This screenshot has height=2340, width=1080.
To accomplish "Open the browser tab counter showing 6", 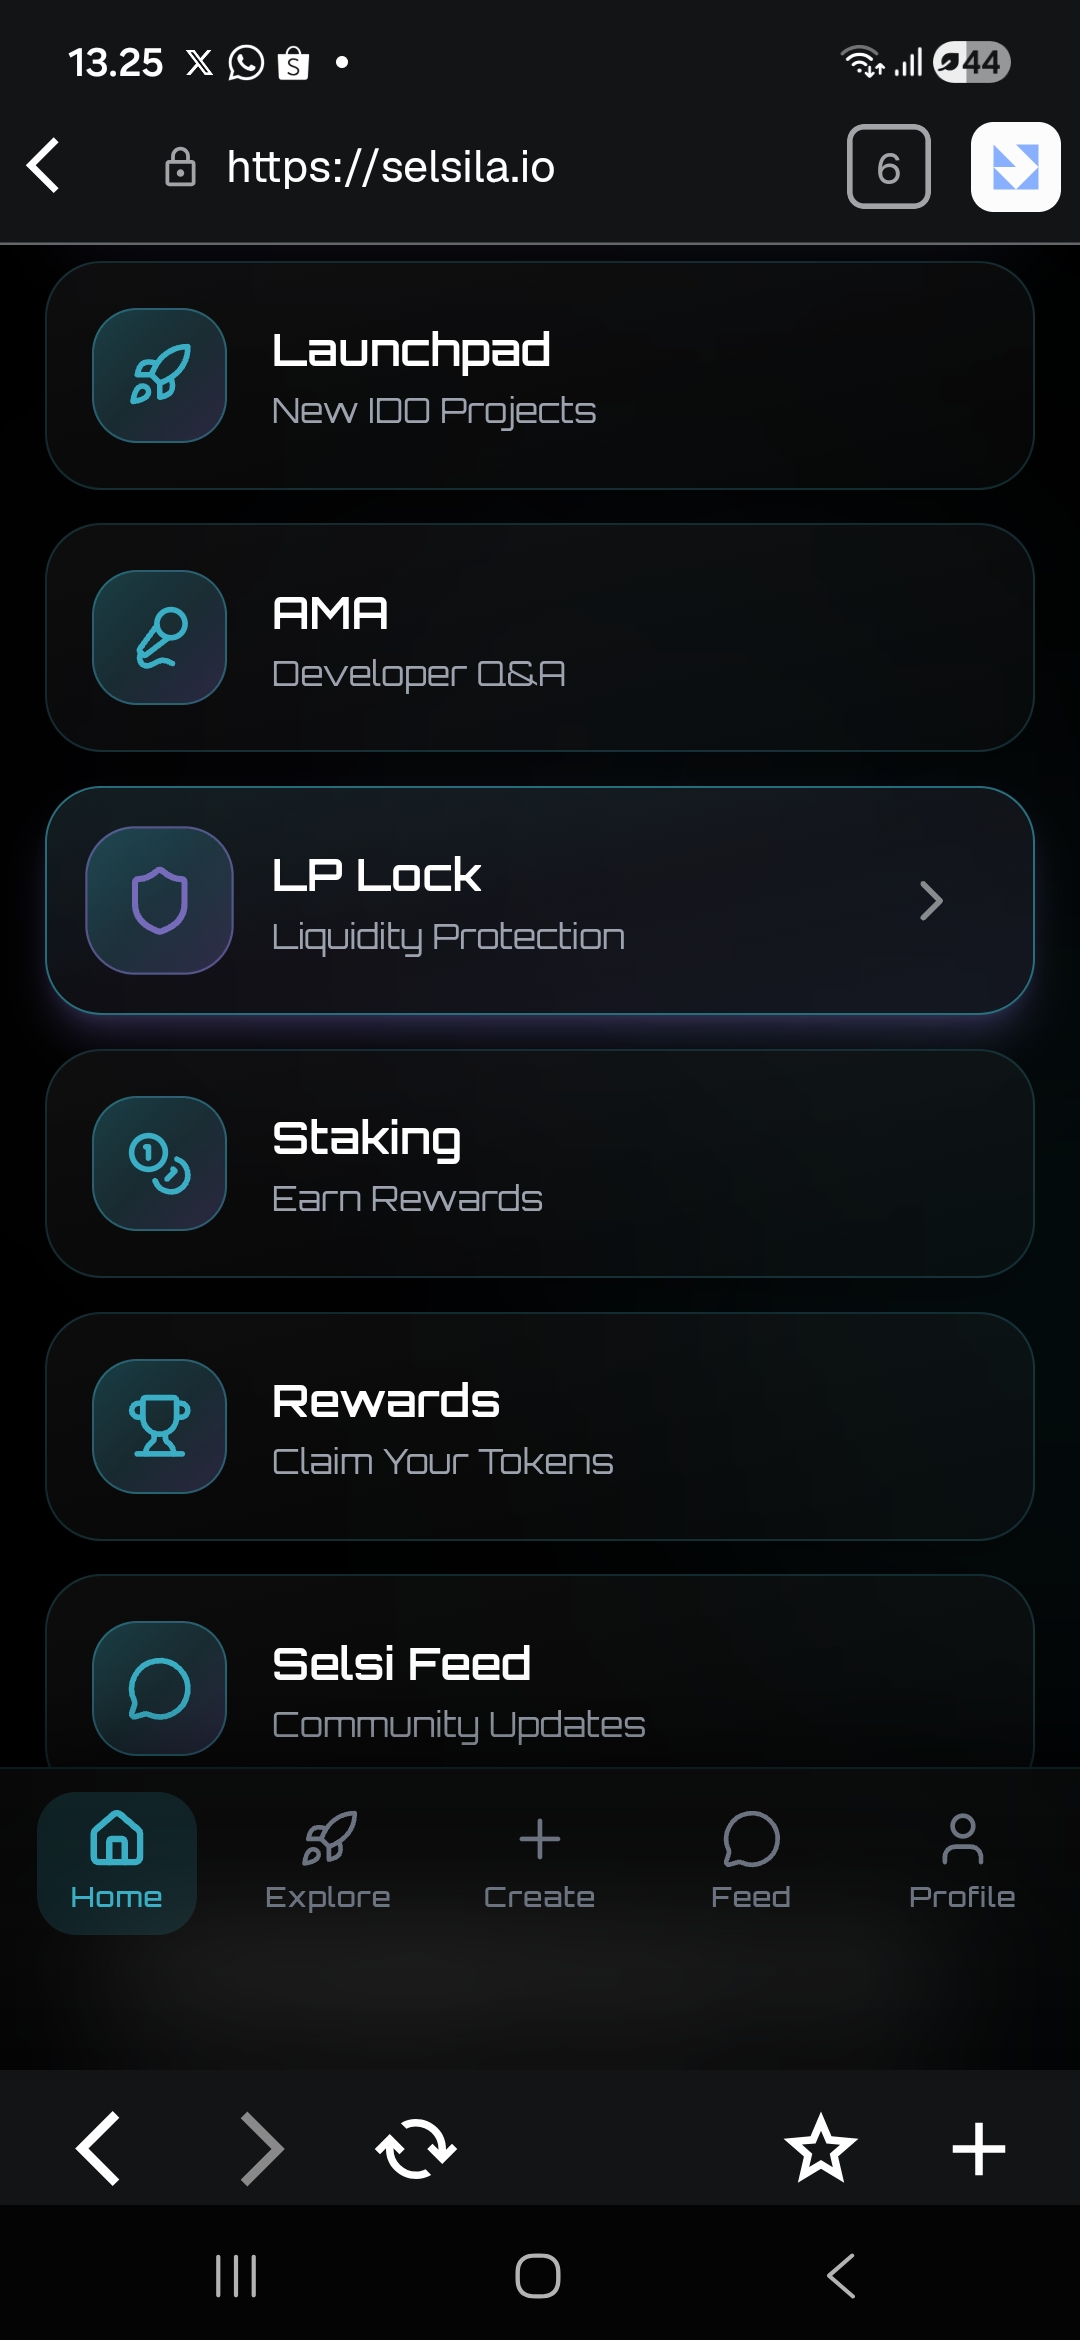I will (888, 167).
